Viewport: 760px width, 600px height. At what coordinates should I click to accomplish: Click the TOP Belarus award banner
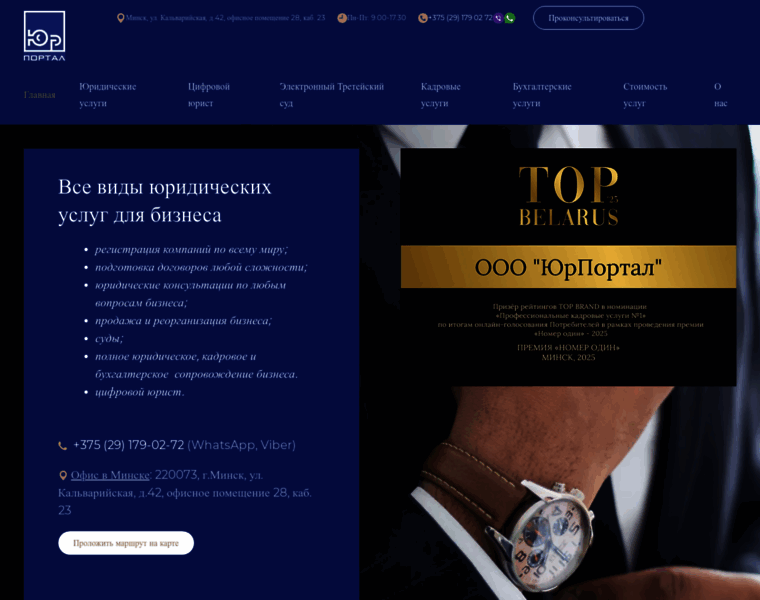click(x=568, y=267)
